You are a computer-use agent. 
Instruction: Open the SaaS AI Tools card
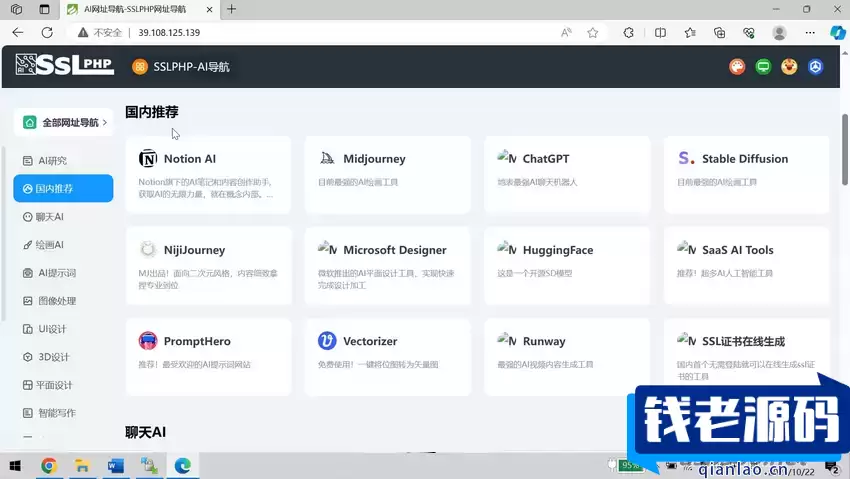click(746, 266)
